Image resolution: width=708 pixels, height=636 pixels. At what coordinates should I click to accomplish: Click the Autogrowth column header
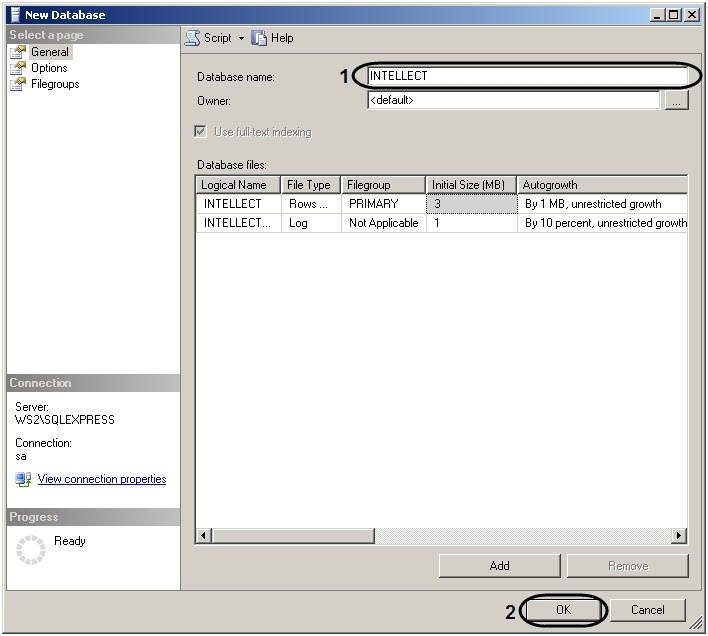point(603,185)
